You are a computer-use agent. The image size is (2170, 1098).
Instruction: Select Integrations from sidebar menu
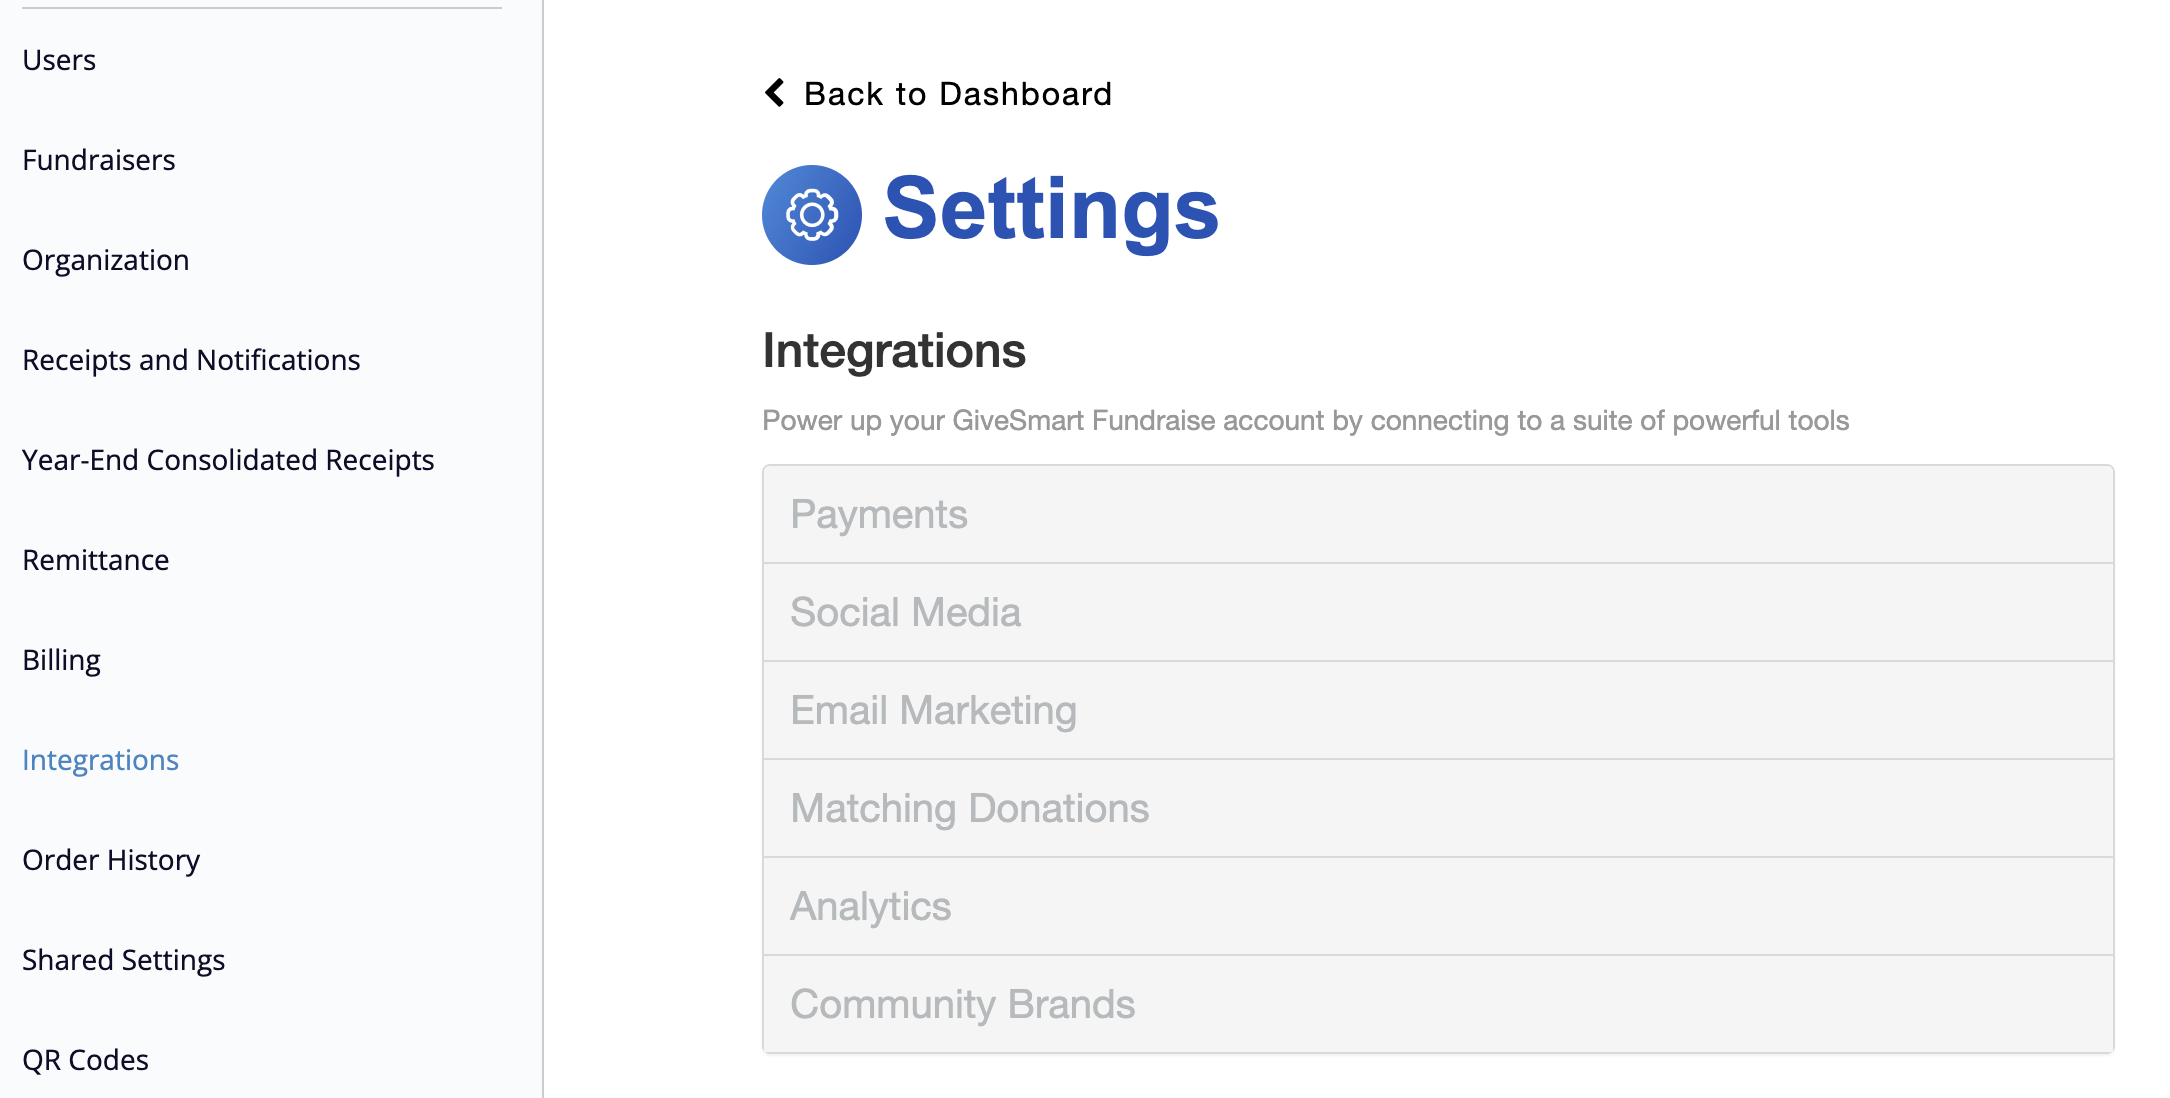pos(101,759)
